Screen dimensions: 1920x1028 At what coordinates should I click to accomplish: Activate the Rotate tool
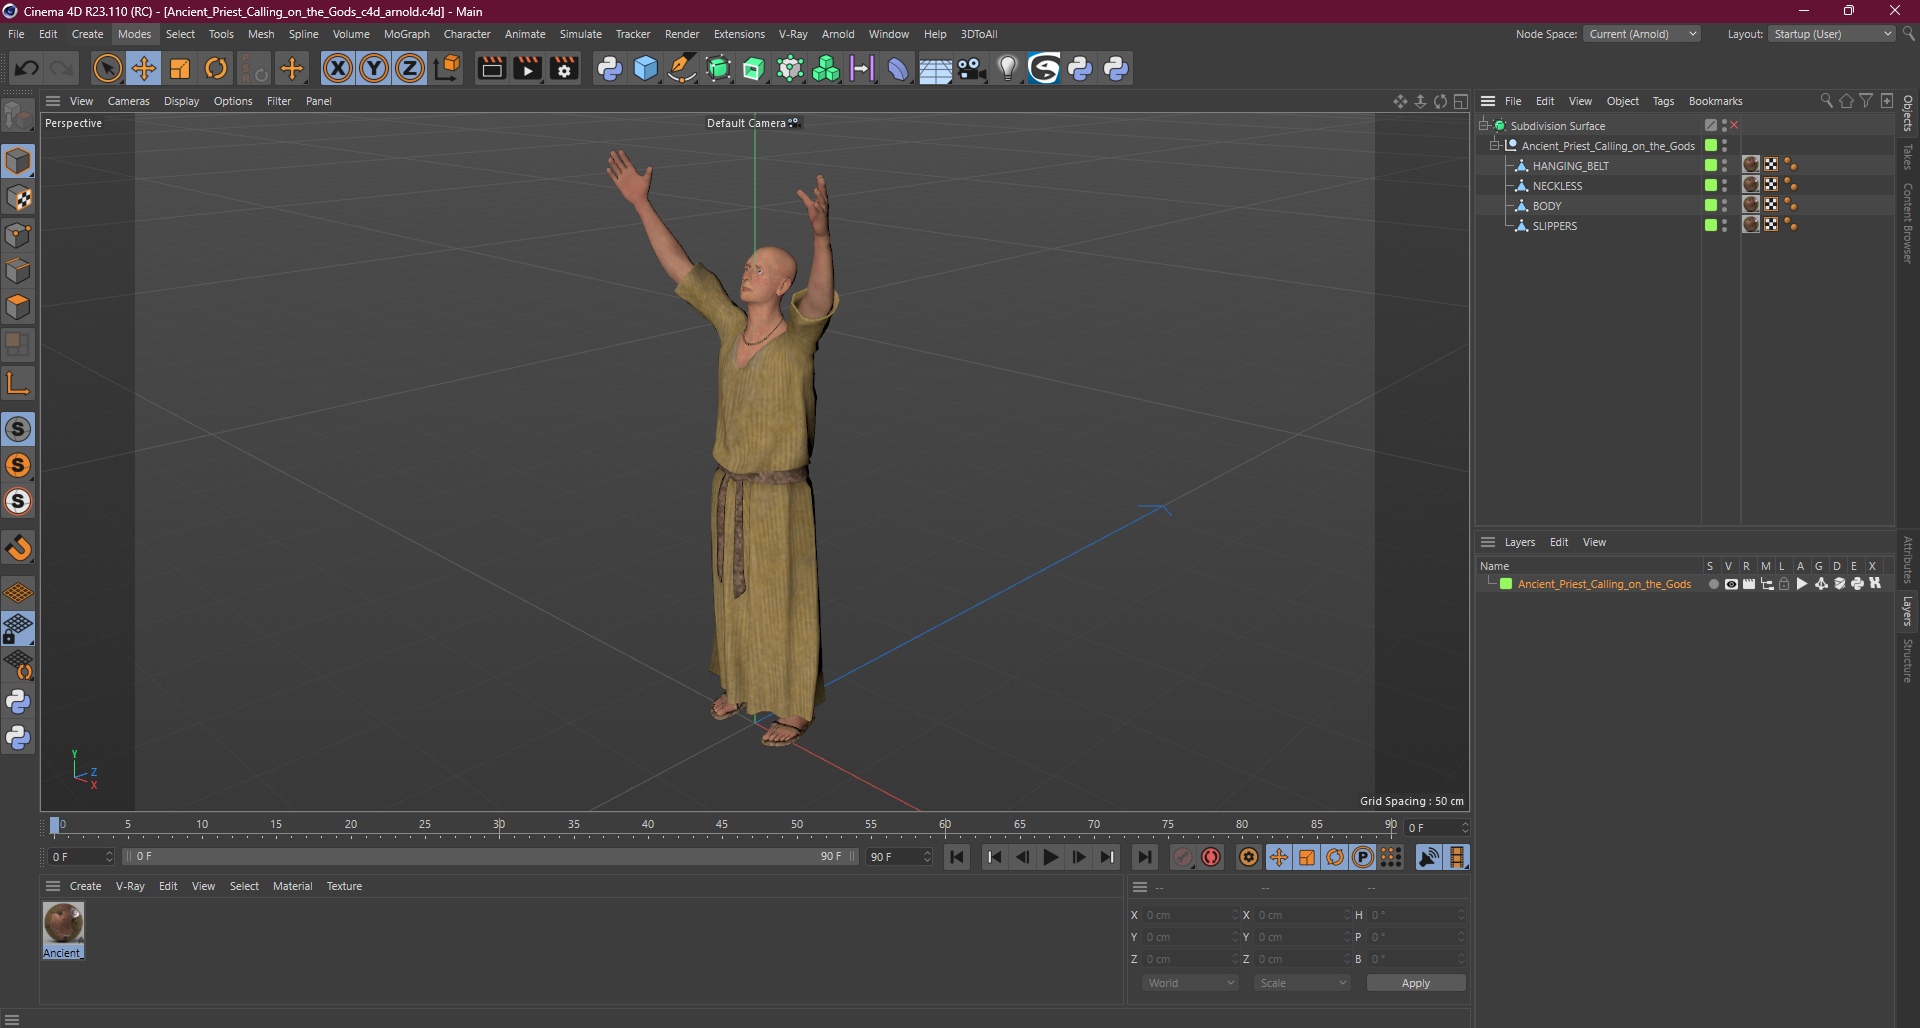[216, 68]
